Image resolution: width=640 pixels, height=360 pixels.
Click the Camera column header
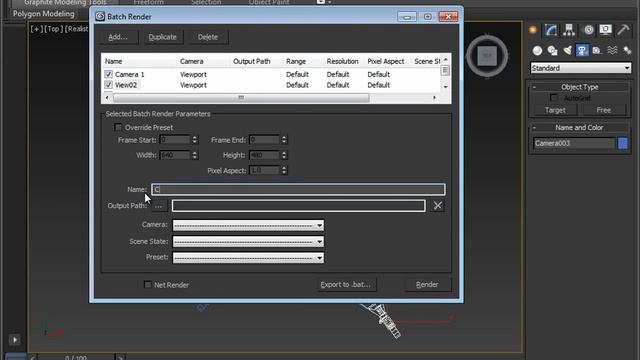[191, 61]
